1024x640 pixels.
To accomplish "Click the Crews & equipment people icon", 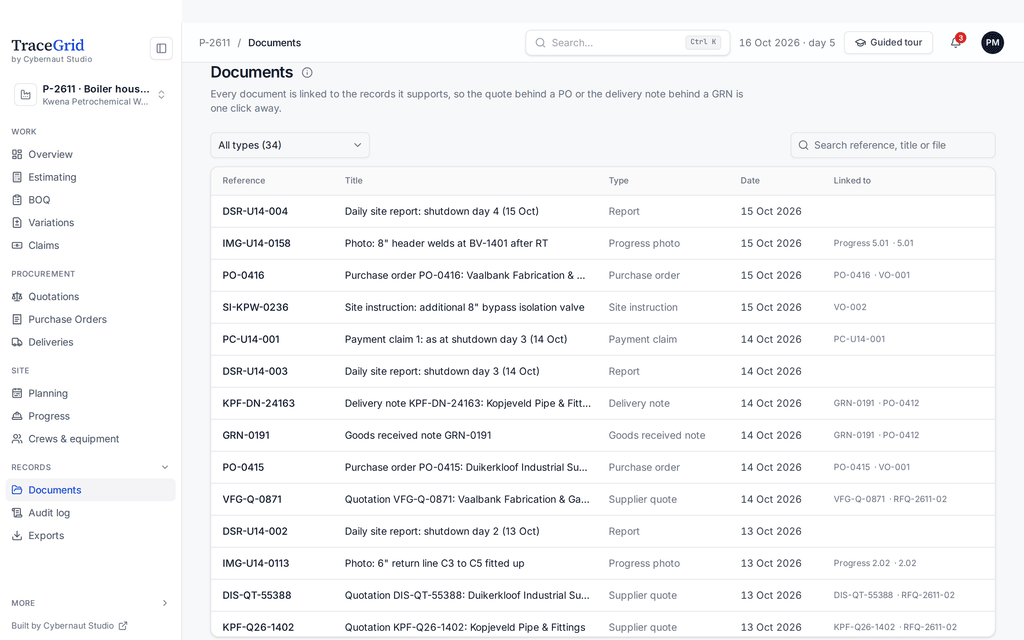I will [17, 439].
